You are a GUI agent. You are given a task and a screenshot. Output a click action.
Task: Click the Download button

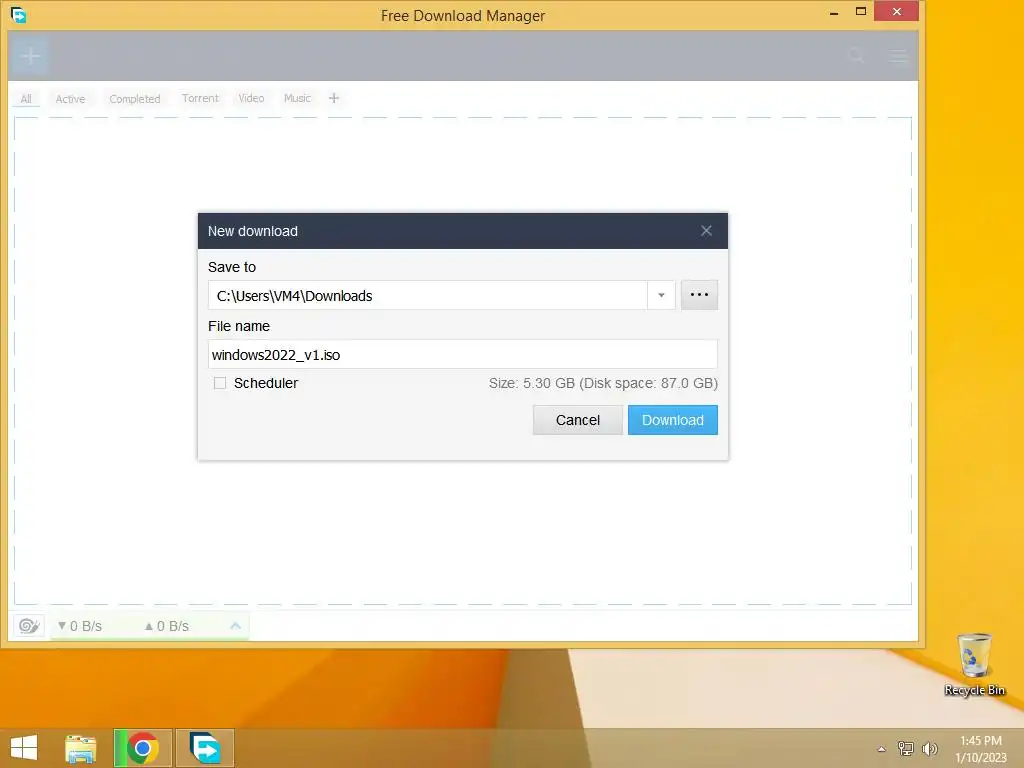point(673,420)
